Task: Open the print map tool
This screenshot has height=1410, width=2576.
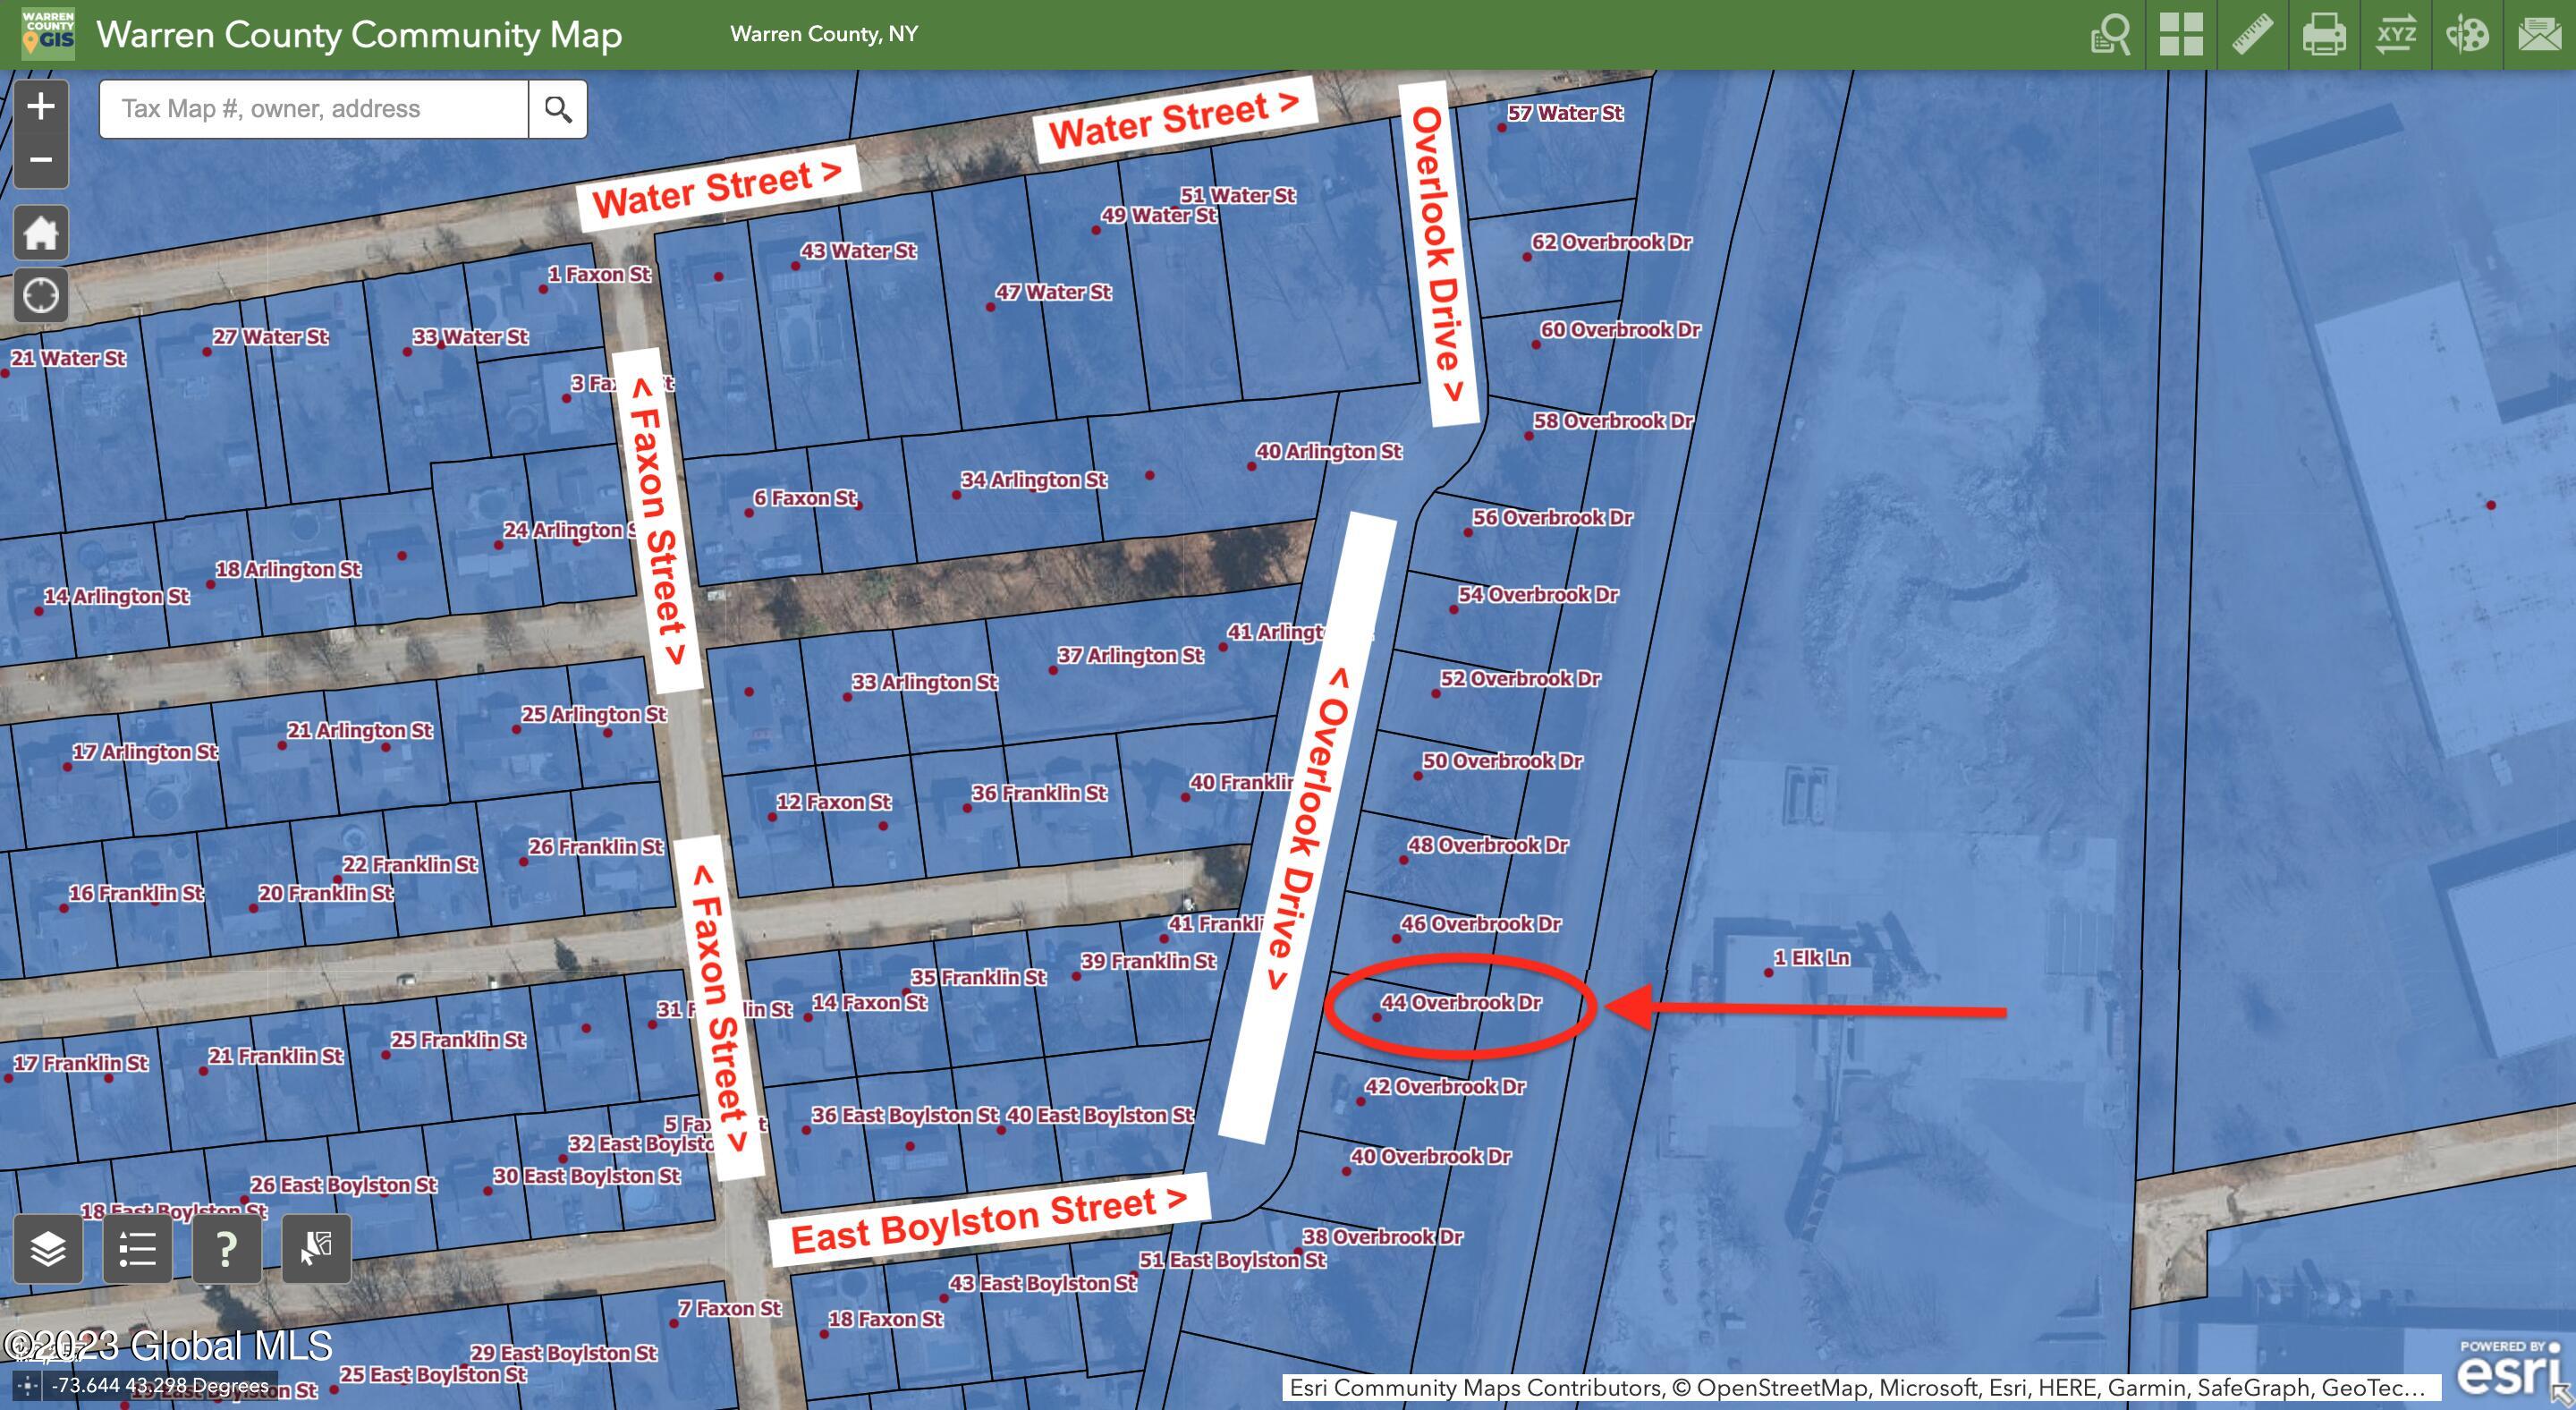Action: pos(2324,35)
